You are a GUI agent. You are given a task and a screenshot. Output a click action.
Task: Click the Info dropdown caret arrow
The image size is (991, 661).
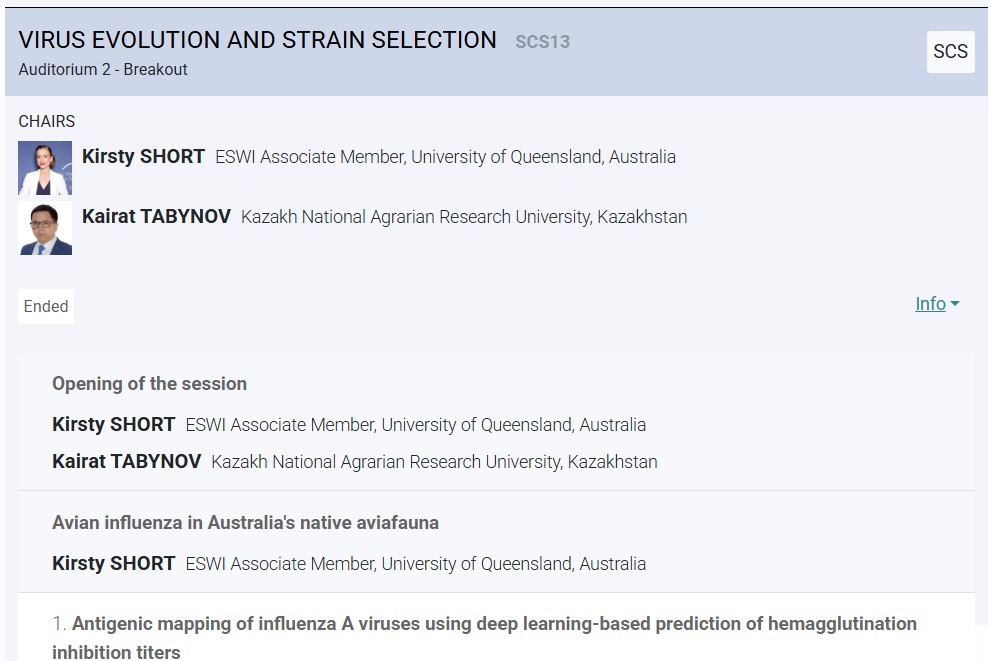[x=955, y=304]
